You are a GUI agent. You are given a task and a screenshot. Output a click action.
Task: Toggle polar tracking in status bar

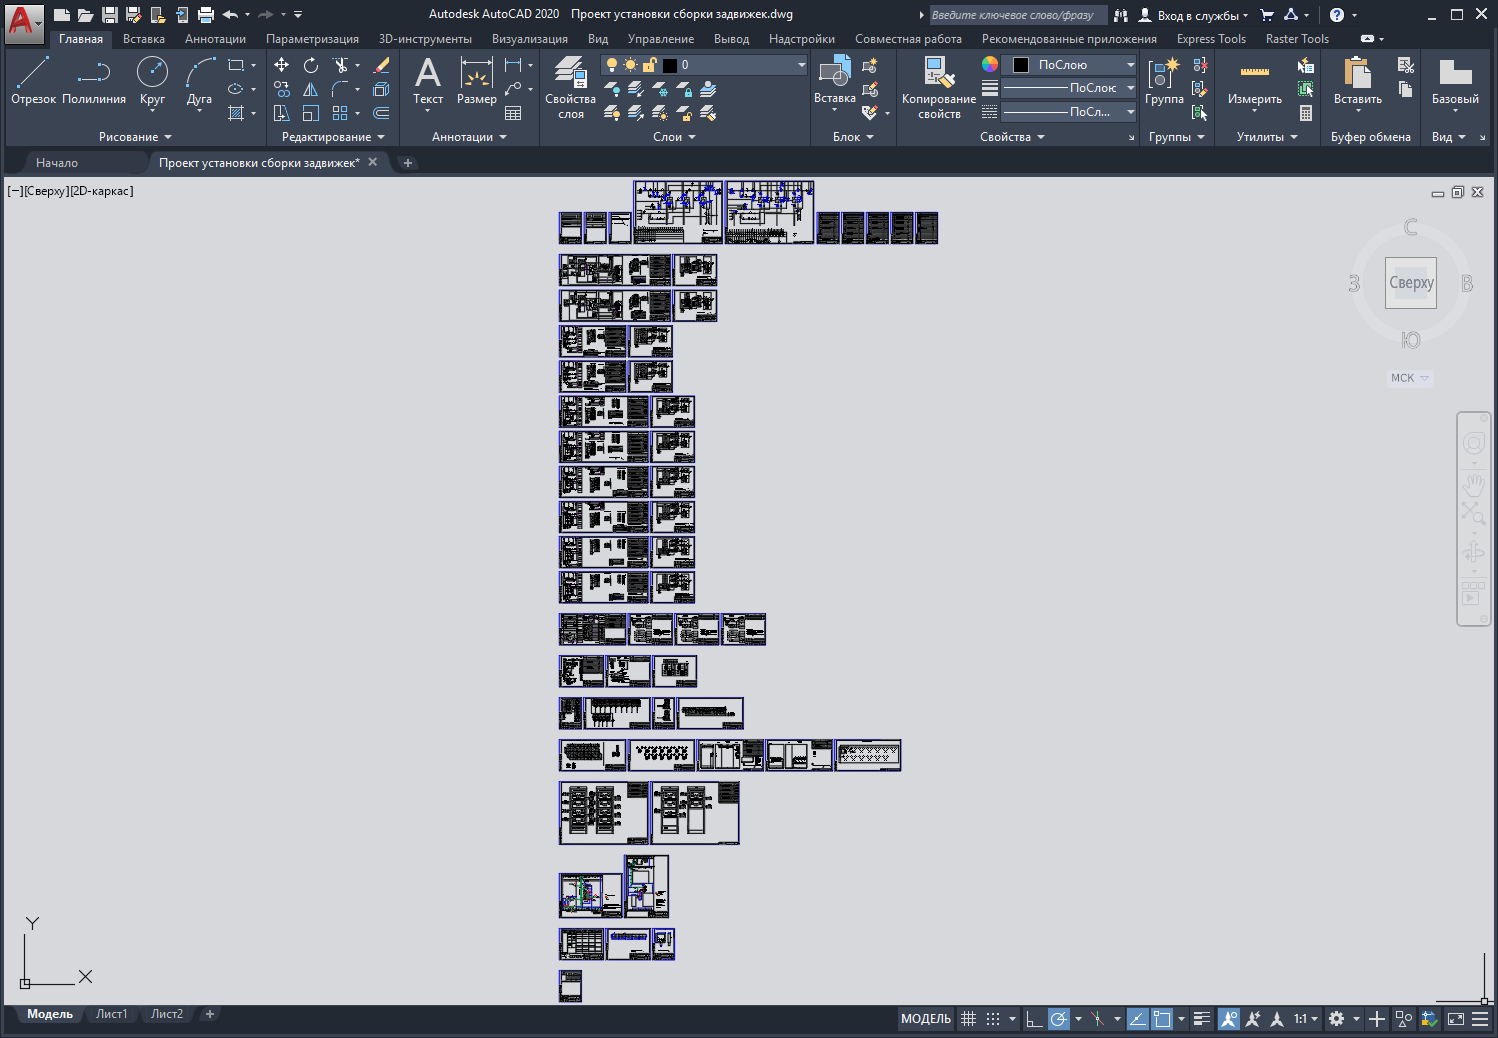pyautogui.click(x=1058, y=1019)
